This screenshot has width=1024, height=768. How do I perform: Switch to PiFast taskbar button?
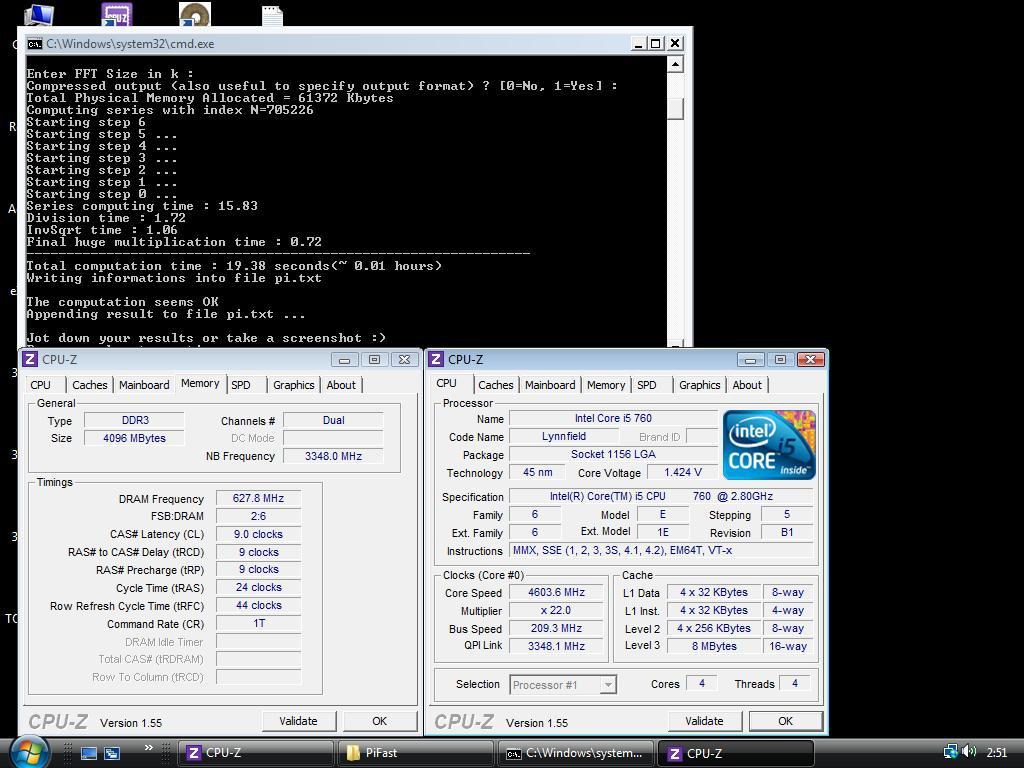[415, 753]
